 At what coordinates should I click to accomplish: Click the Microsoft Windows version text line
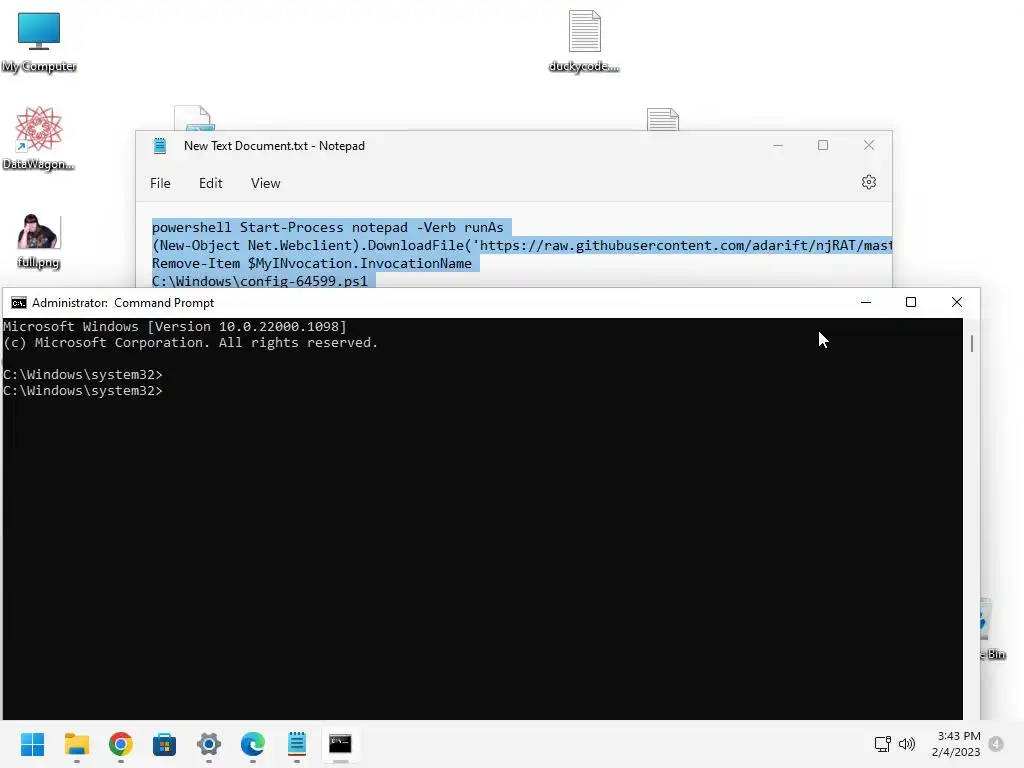175,327
